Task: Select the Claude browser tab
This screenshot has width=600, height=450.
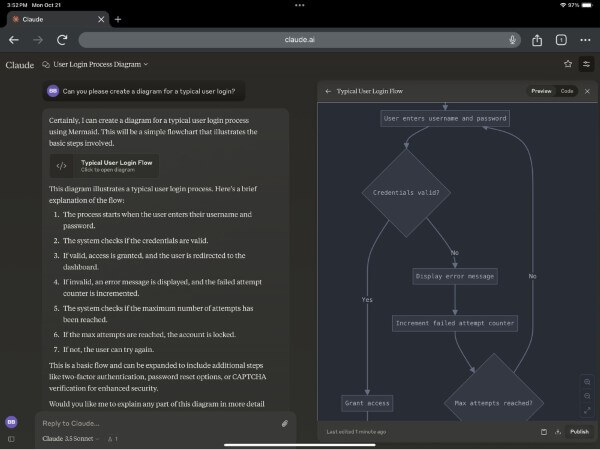Action: coord(55,19)
